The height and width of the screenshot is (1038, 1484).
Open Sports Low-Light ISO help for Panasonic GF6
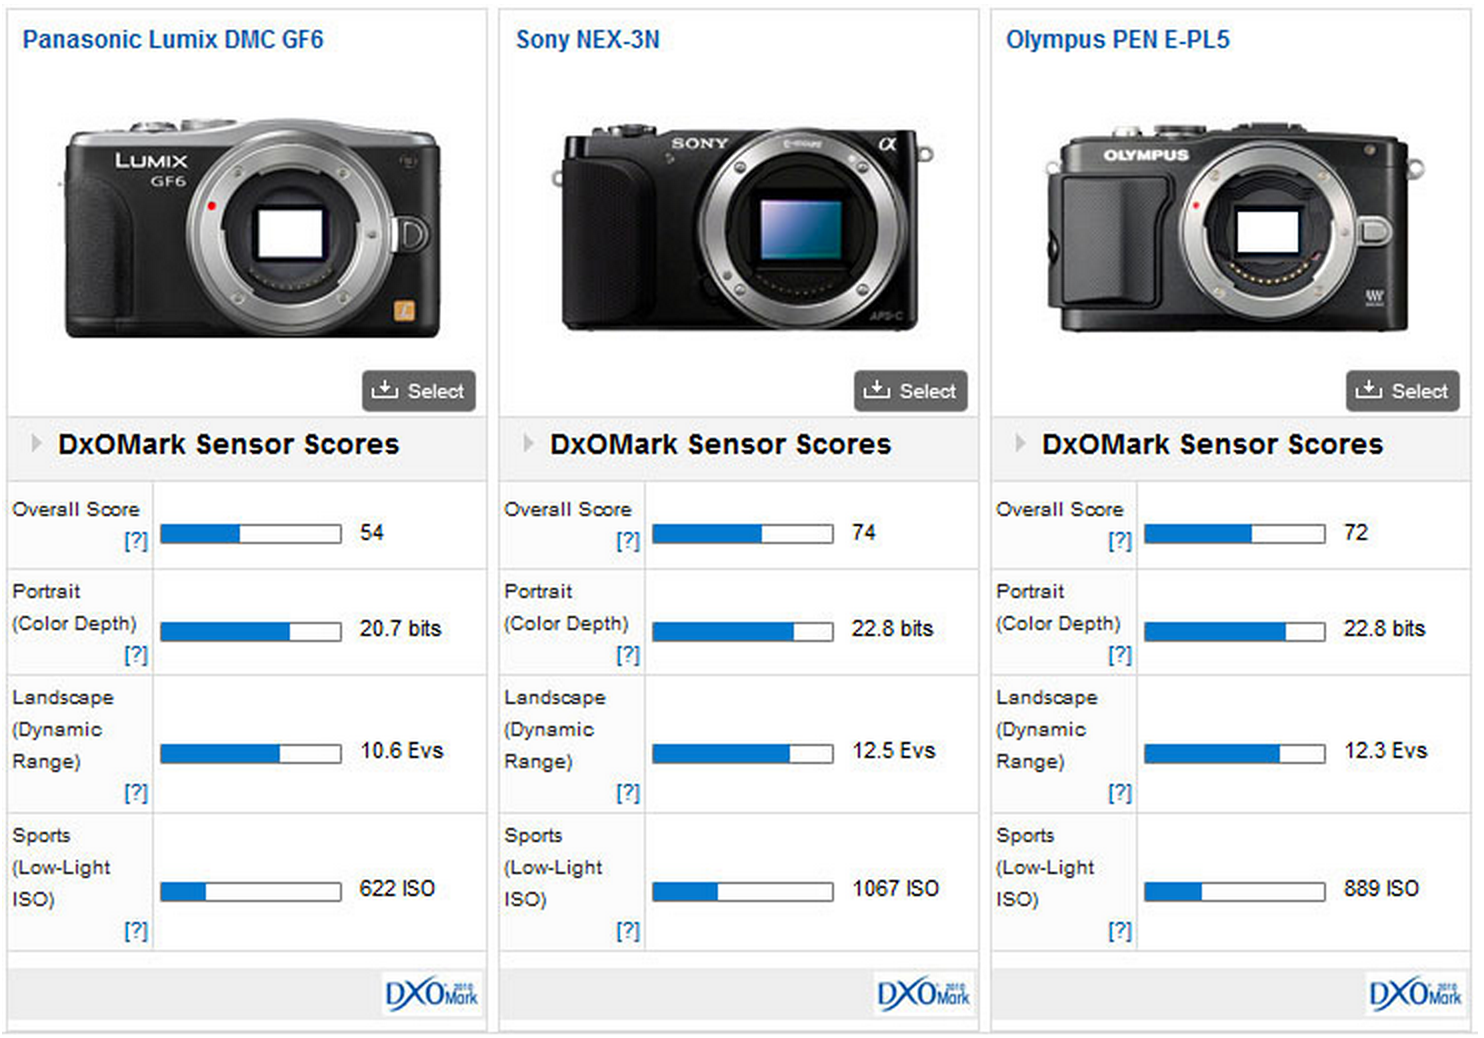tap(136, 931)
